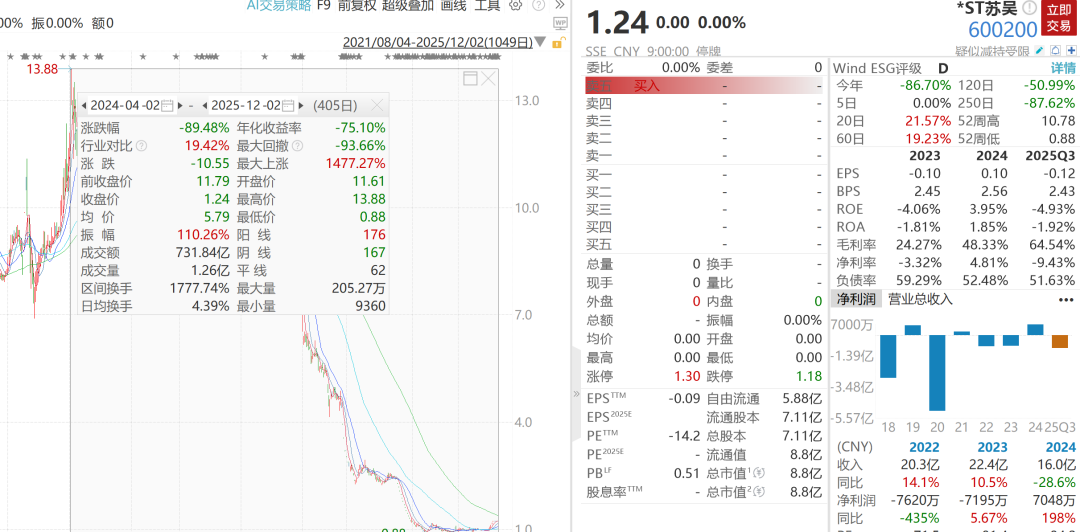The image size is (1080, 532).
Task: Click 疑似减持受限 tag text
Action: tap(993, 51)
